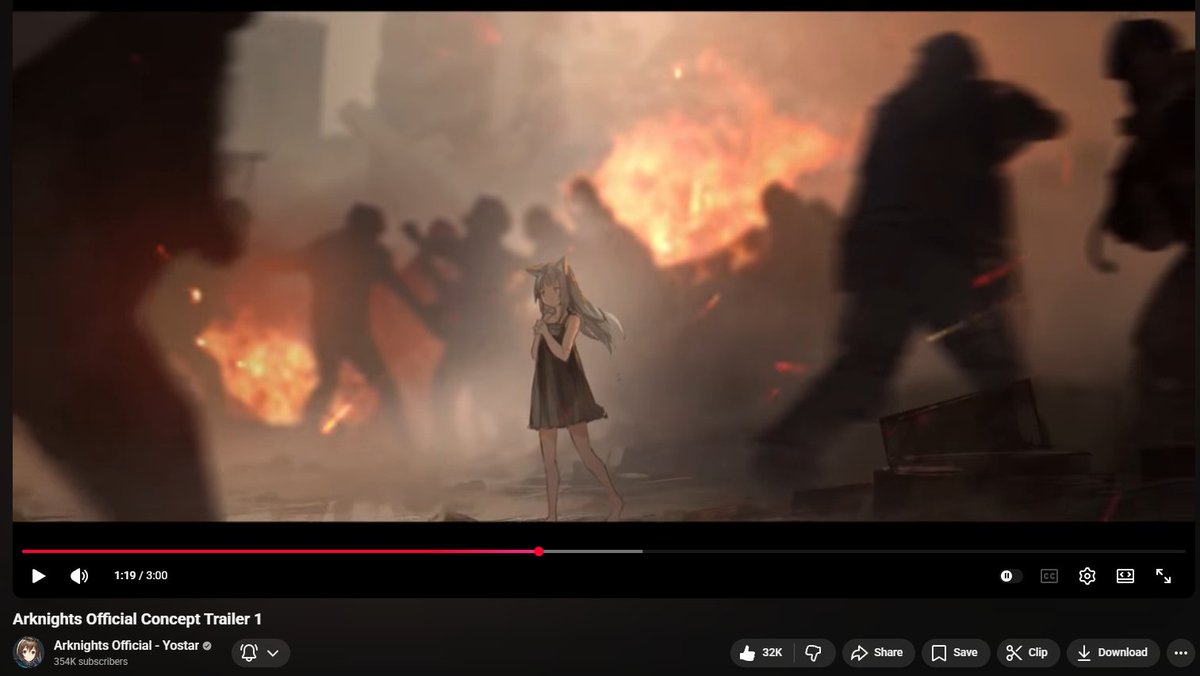Image resolution: width=1200 pixels, height=676 pixels.
Task: Download the video
Action: click(x=1113, y=653)
